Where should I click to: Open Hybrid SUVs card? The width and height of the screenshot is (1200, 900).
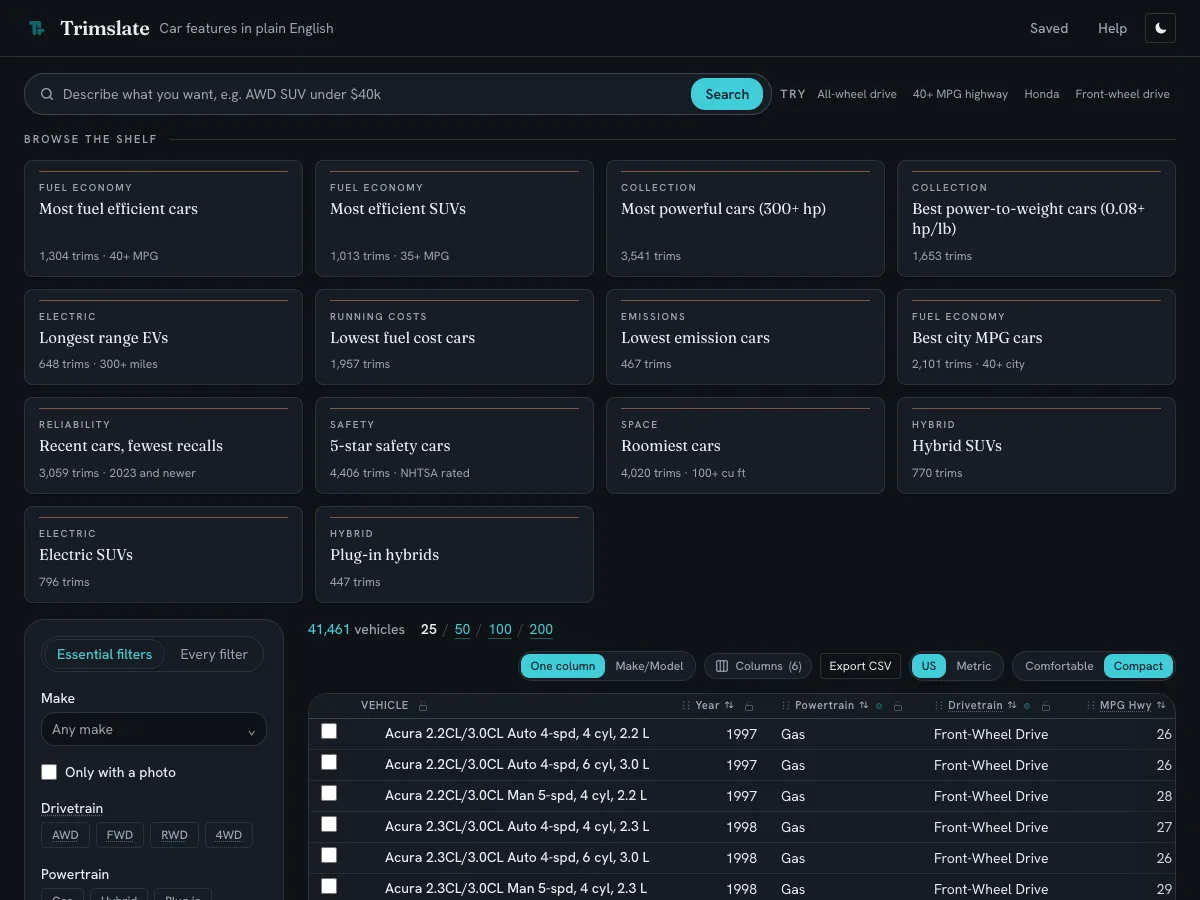[x=1036, y=445]
